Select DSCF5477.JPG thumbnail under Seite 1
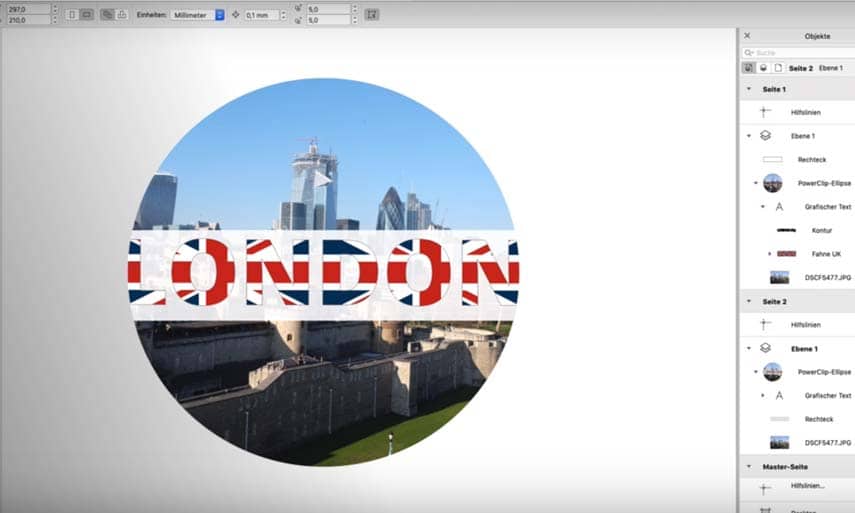This screenshot has height=513, width=855. click(x=779, y=277)
